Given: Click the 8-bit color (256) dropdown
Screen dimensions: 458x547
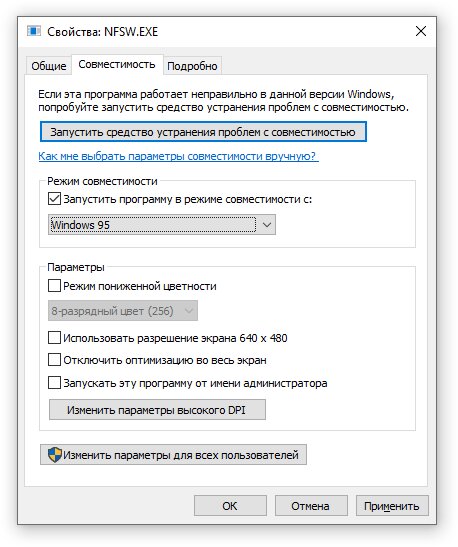Looking at the screenshot, I should point(123,310).
